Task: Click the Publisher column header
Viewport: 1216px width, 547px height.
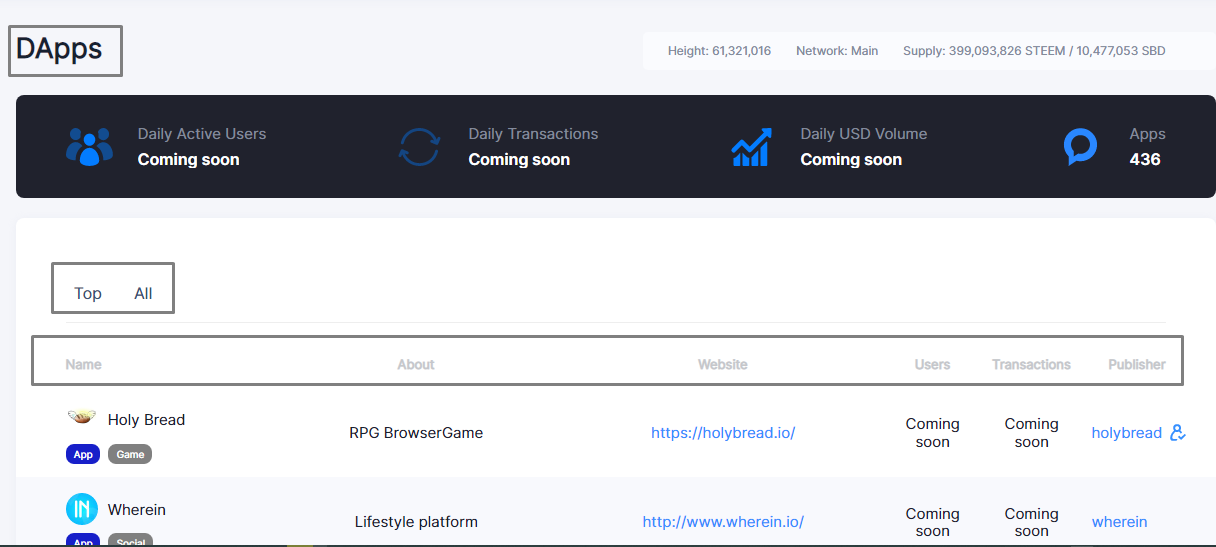Action: [x=1137, y=365]
